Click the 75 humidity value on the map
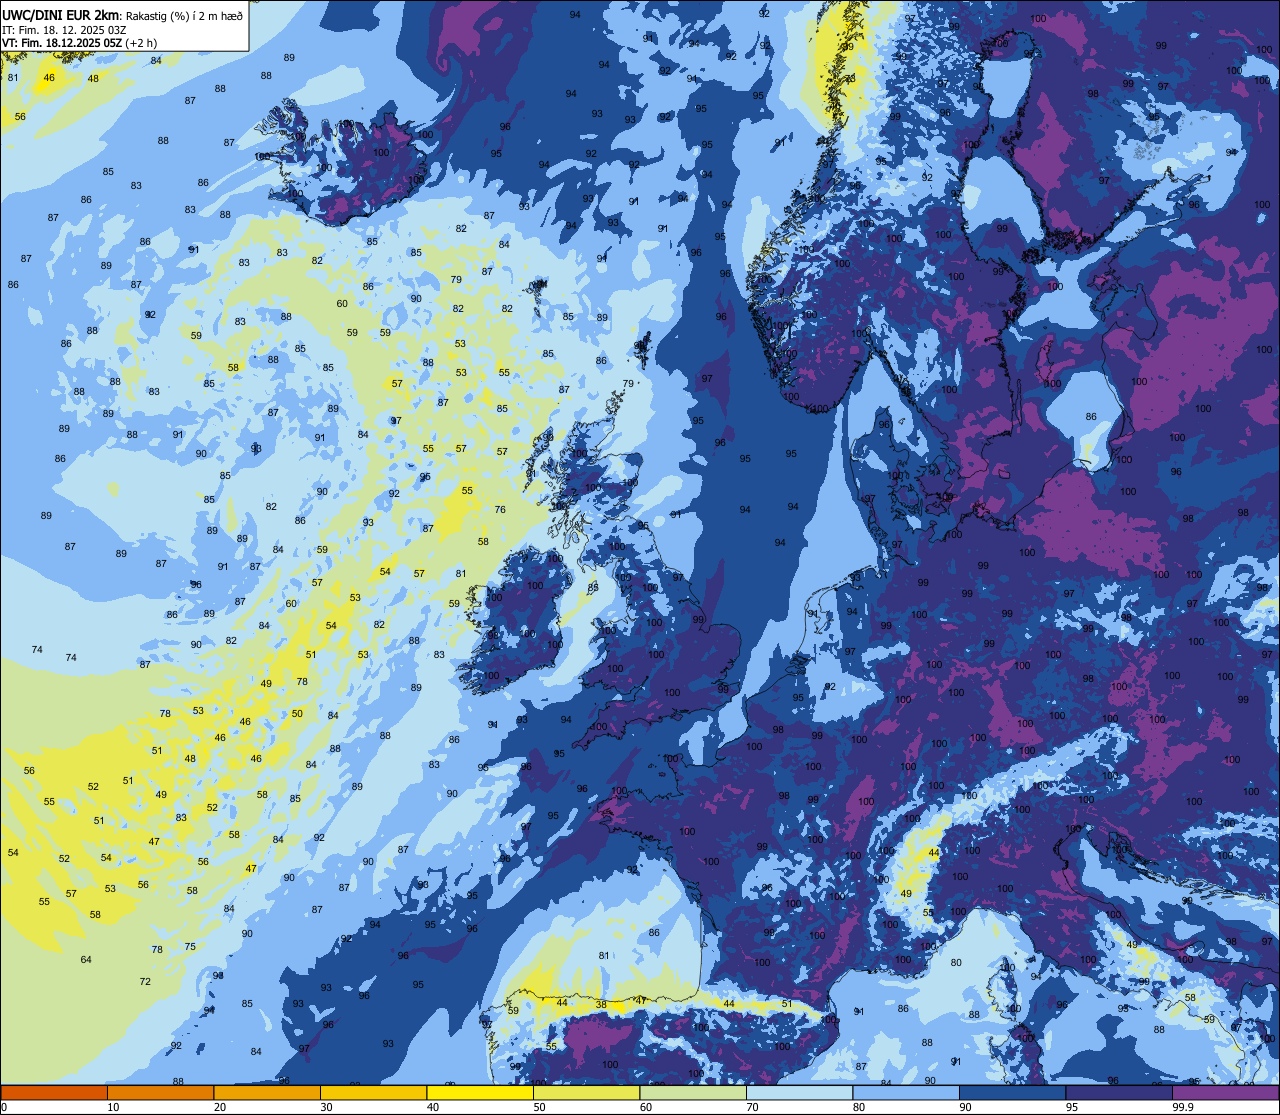This screenshot has height=1115, width=1280. tap(190, 947)
